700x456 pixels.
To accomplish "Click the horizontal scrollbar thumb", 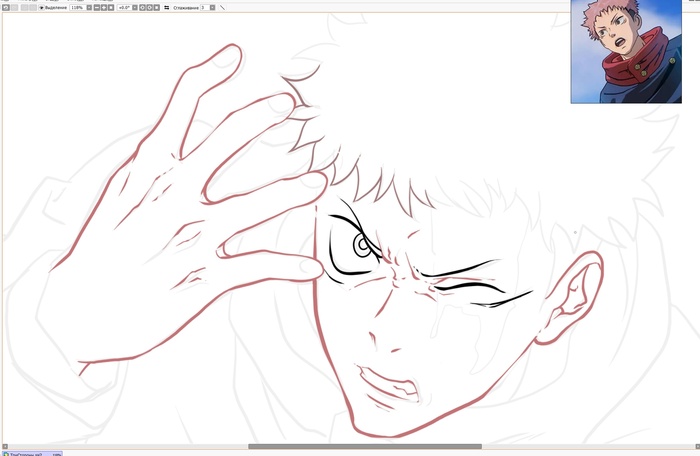I will coord(364,446).
